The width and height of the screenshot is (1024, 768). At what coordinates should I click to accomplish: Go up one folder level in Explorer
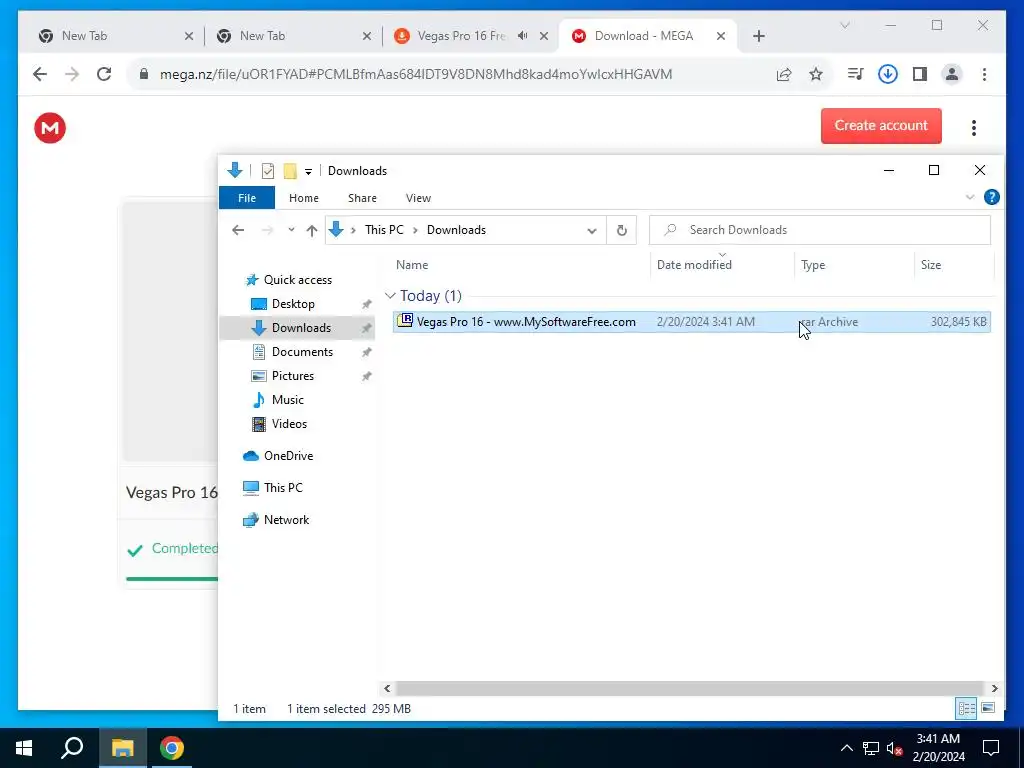click(312, 230)
